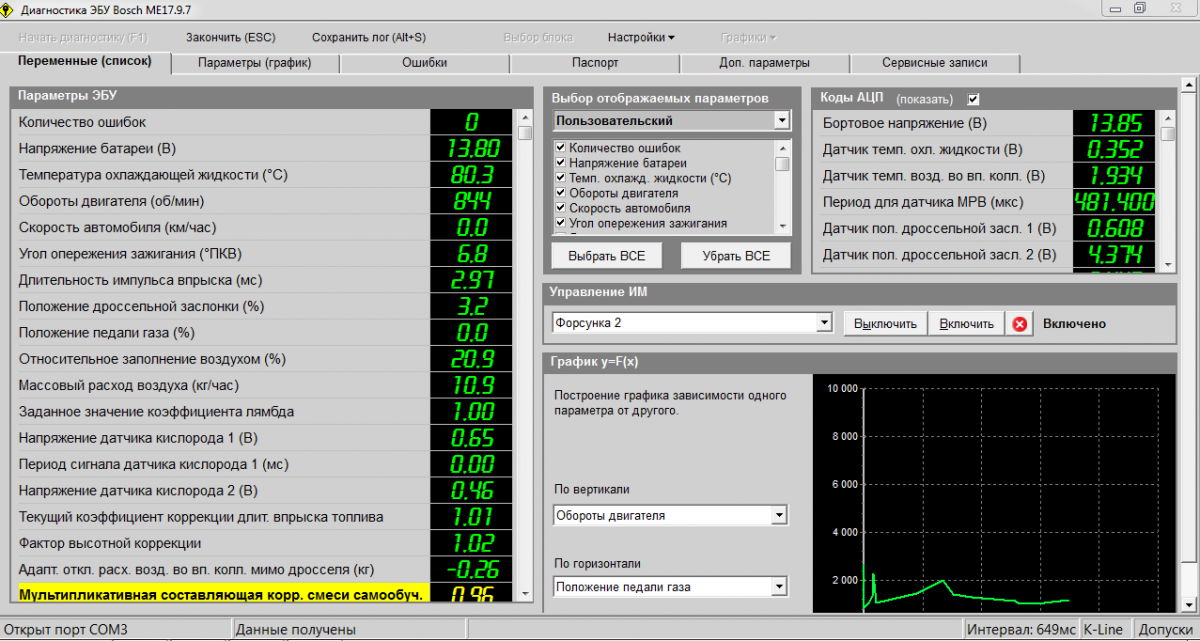The height and width of the screenshot is (641, 1200).
Task: Open the Паспорт tab
Action: (595, 63)
